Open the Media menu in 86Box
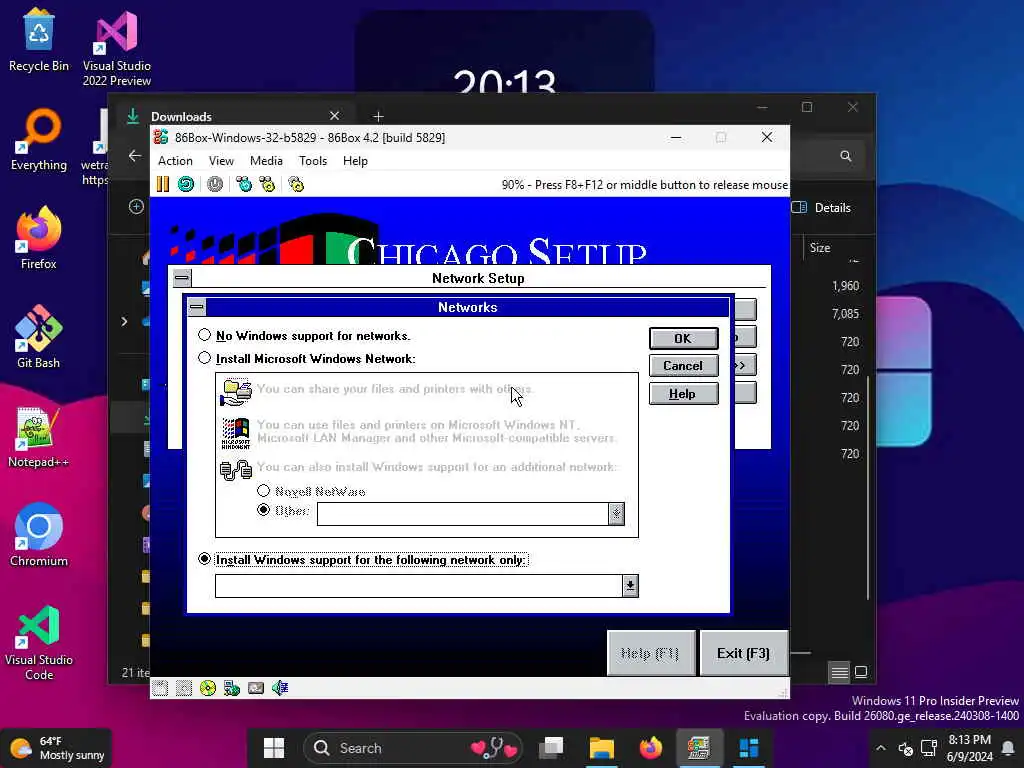1024x768 pixels. click(266, 161)
